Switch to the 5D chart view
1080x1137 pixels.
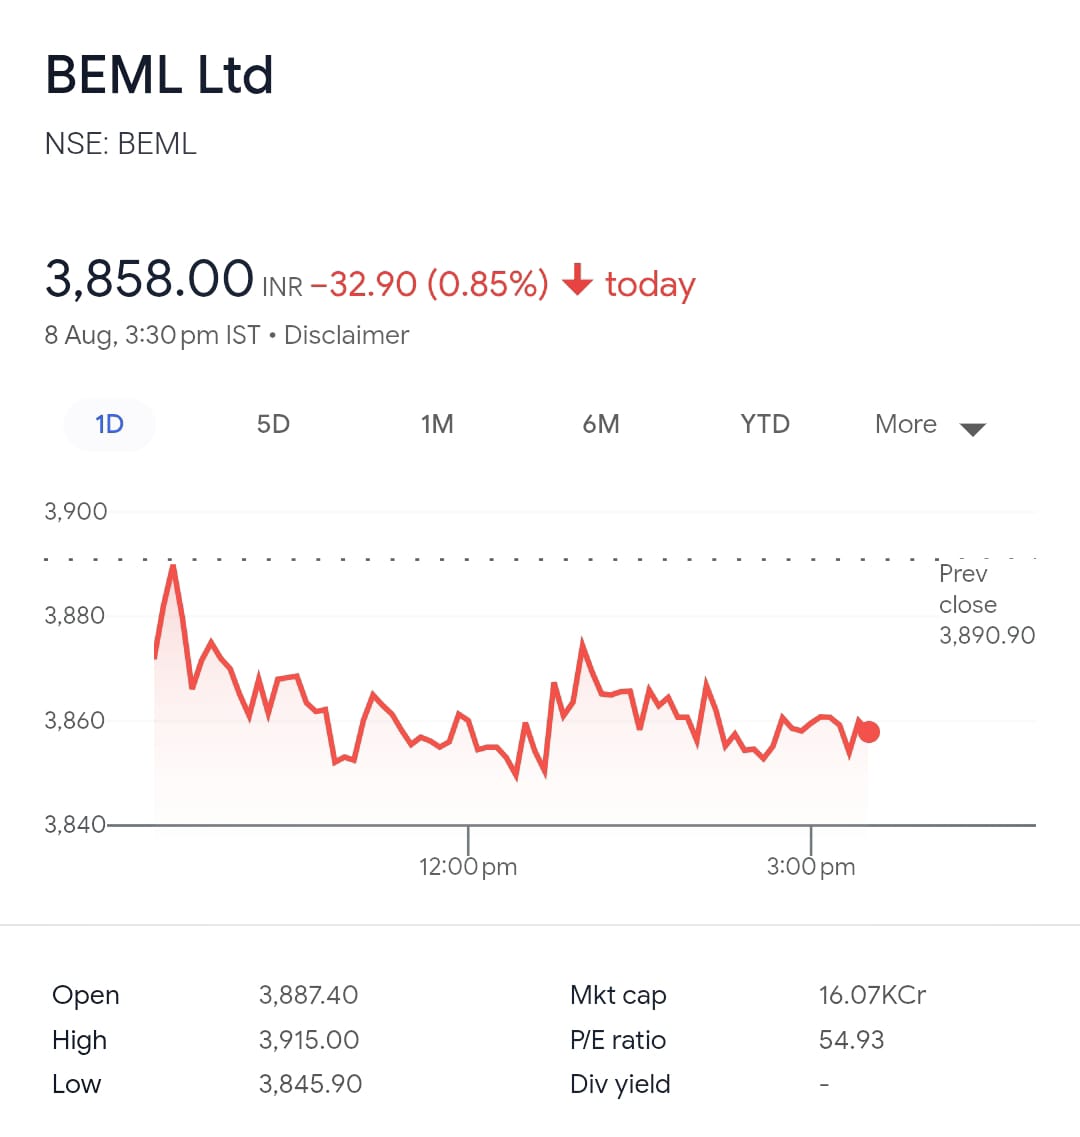273,424
